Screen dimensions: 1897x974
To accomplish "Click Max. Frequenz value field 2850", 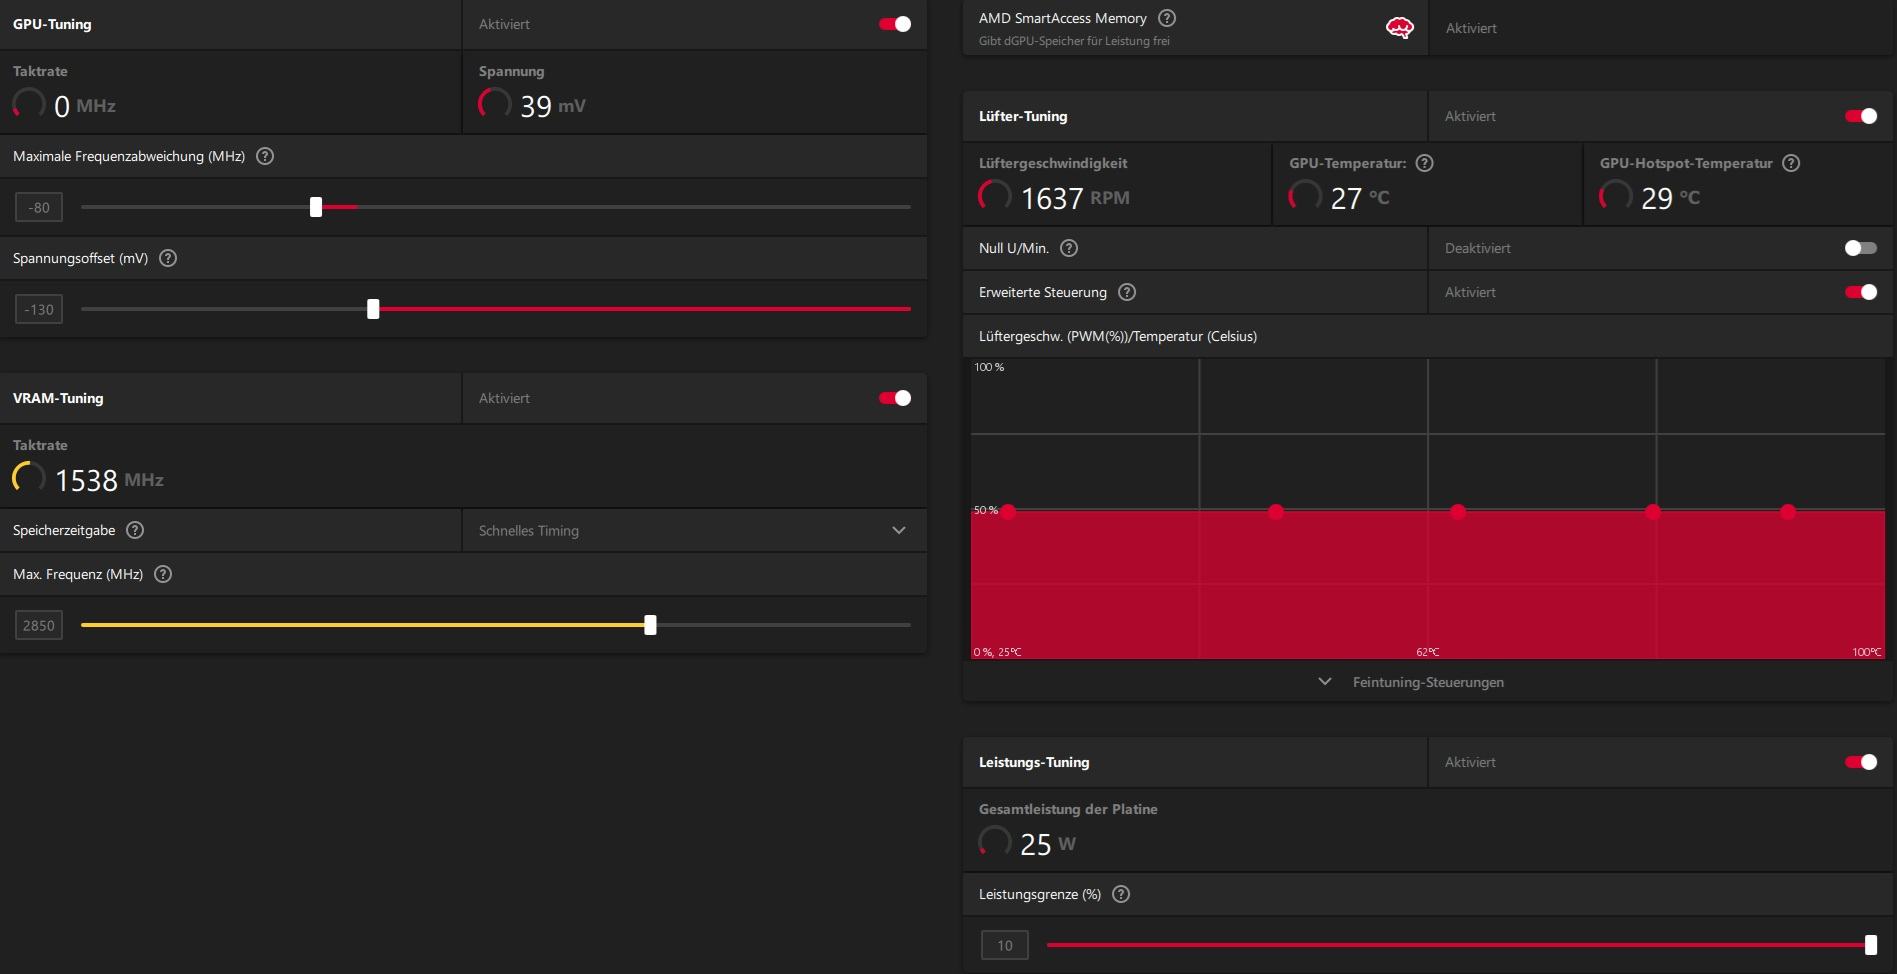I will click(39, 625).
